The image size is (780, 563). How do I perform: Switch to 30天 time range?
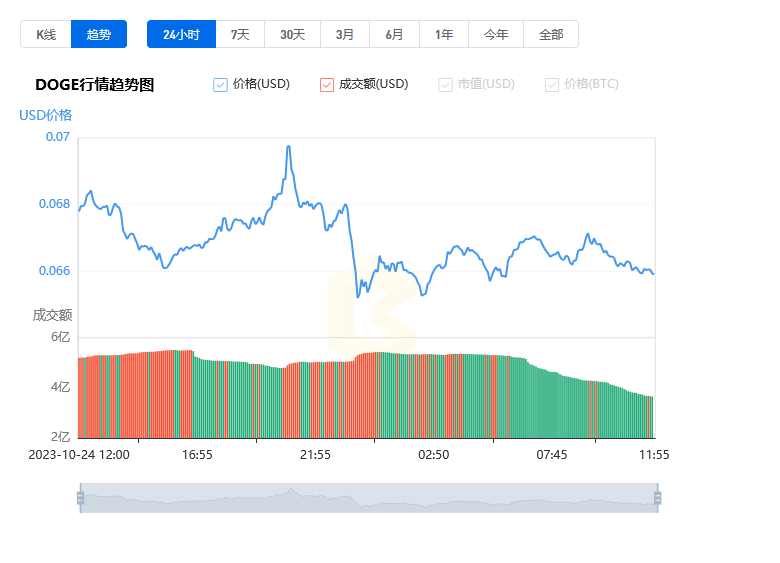(292, 34)
